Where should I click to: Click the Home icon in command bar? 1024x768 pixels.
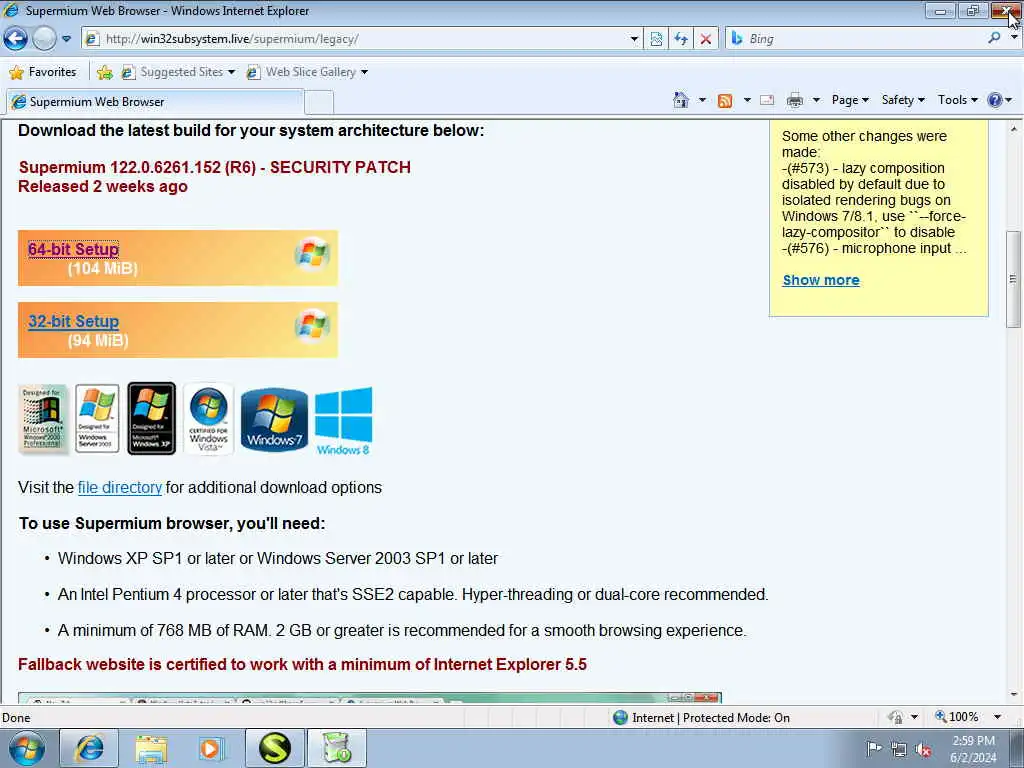[680, 100]
